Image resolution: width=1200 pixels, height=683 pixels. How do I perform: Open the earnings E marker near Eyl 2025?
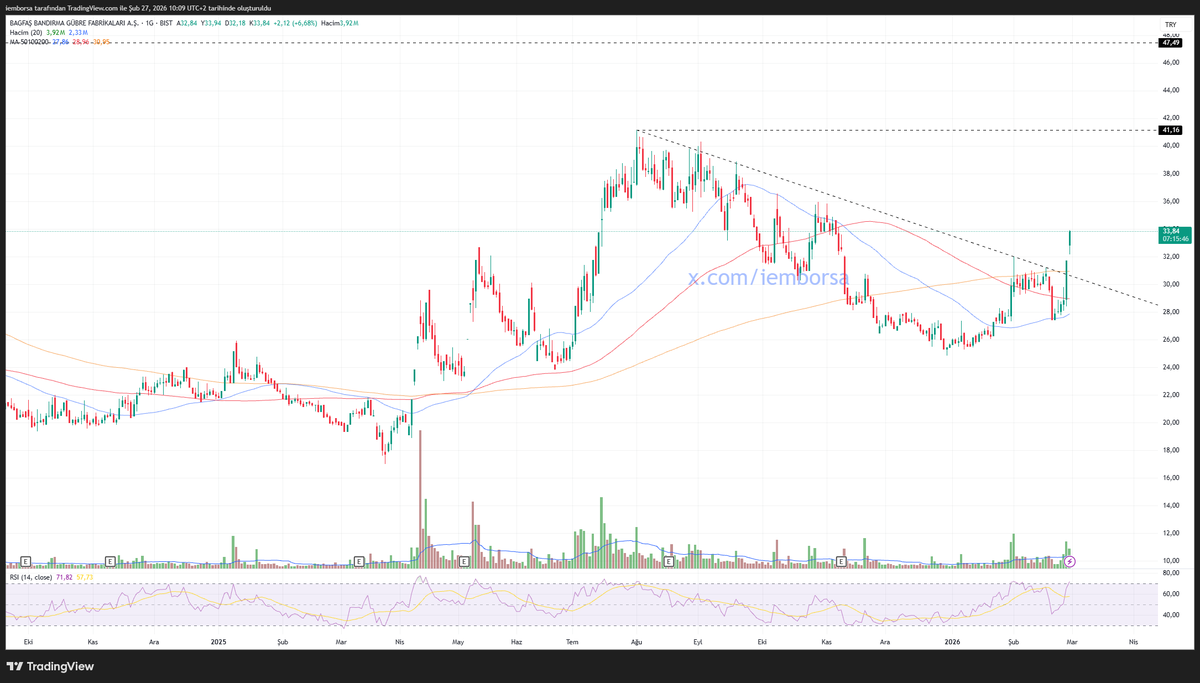(x=669, y=562)
